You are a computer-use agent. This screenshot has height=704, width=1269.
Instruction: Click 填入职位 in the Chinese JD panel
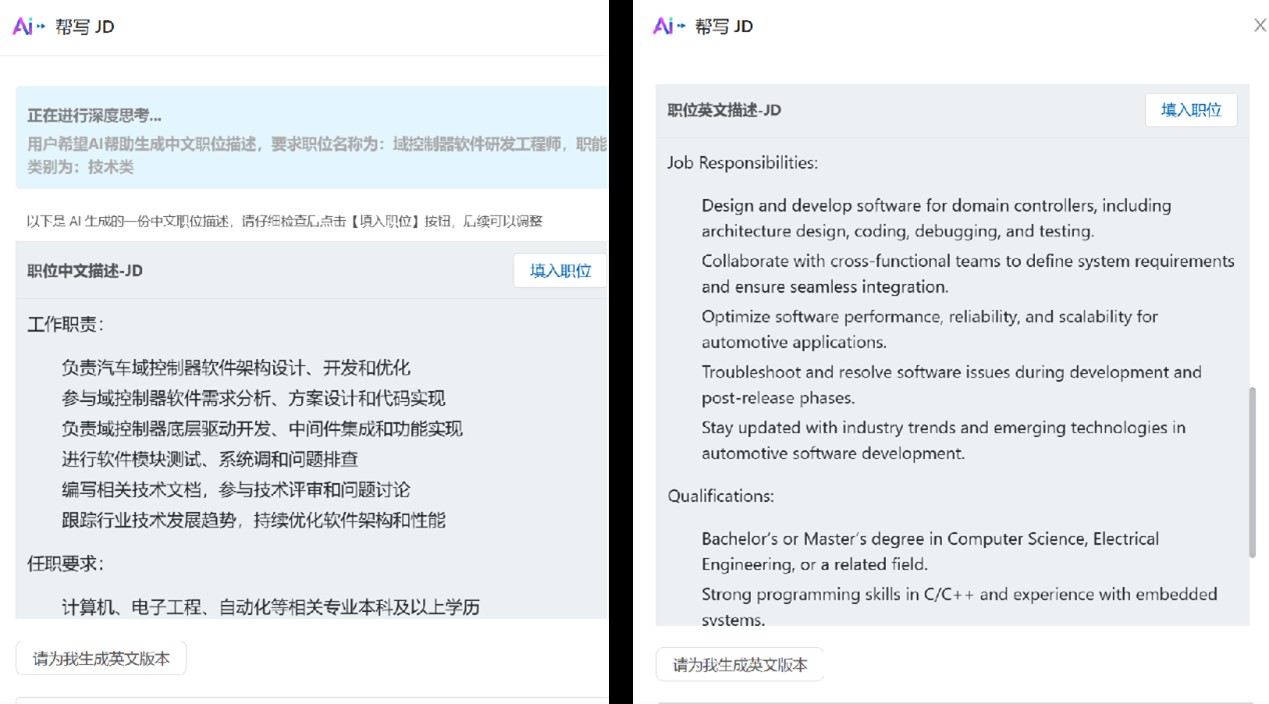(x=559, y=270)
